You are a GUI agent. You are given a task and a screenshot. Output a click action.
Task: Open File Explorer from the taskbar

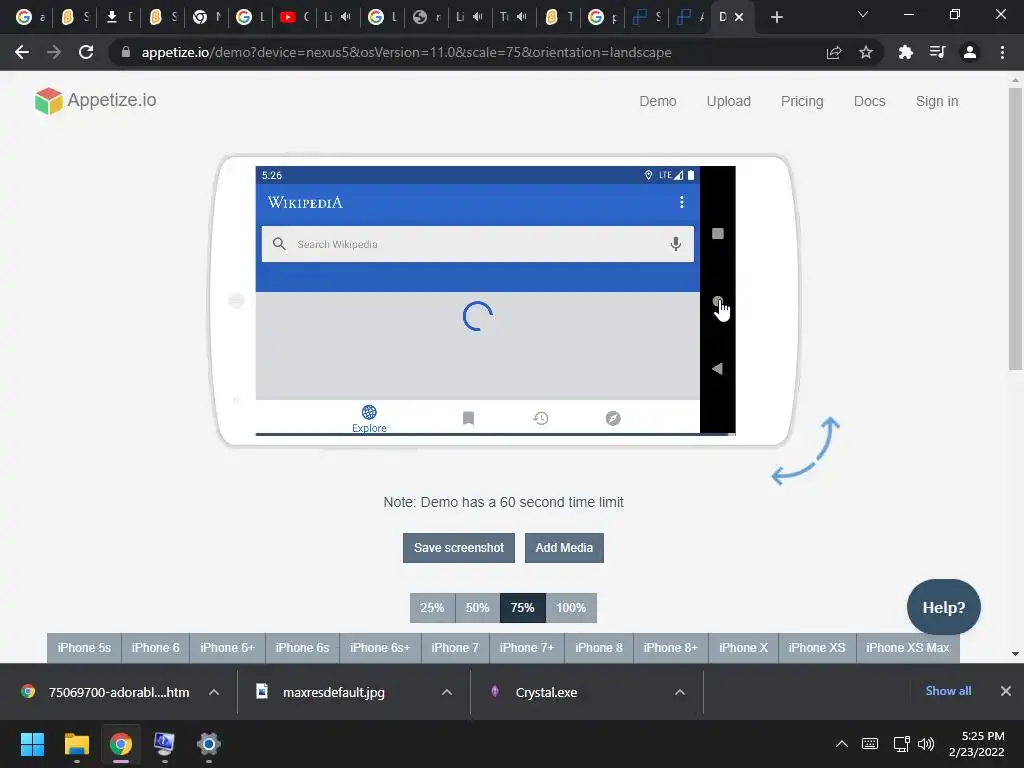76,744
